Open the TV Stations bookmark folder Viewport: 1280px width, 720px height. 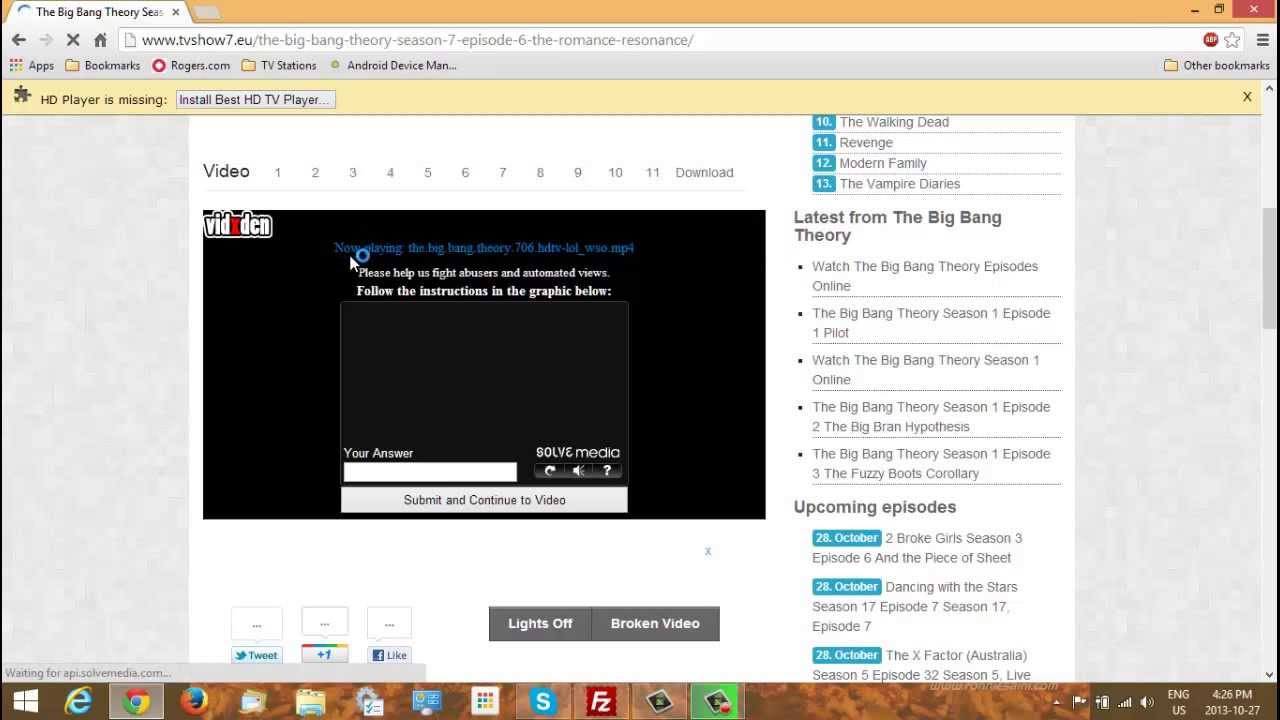[x=279, y=65]
